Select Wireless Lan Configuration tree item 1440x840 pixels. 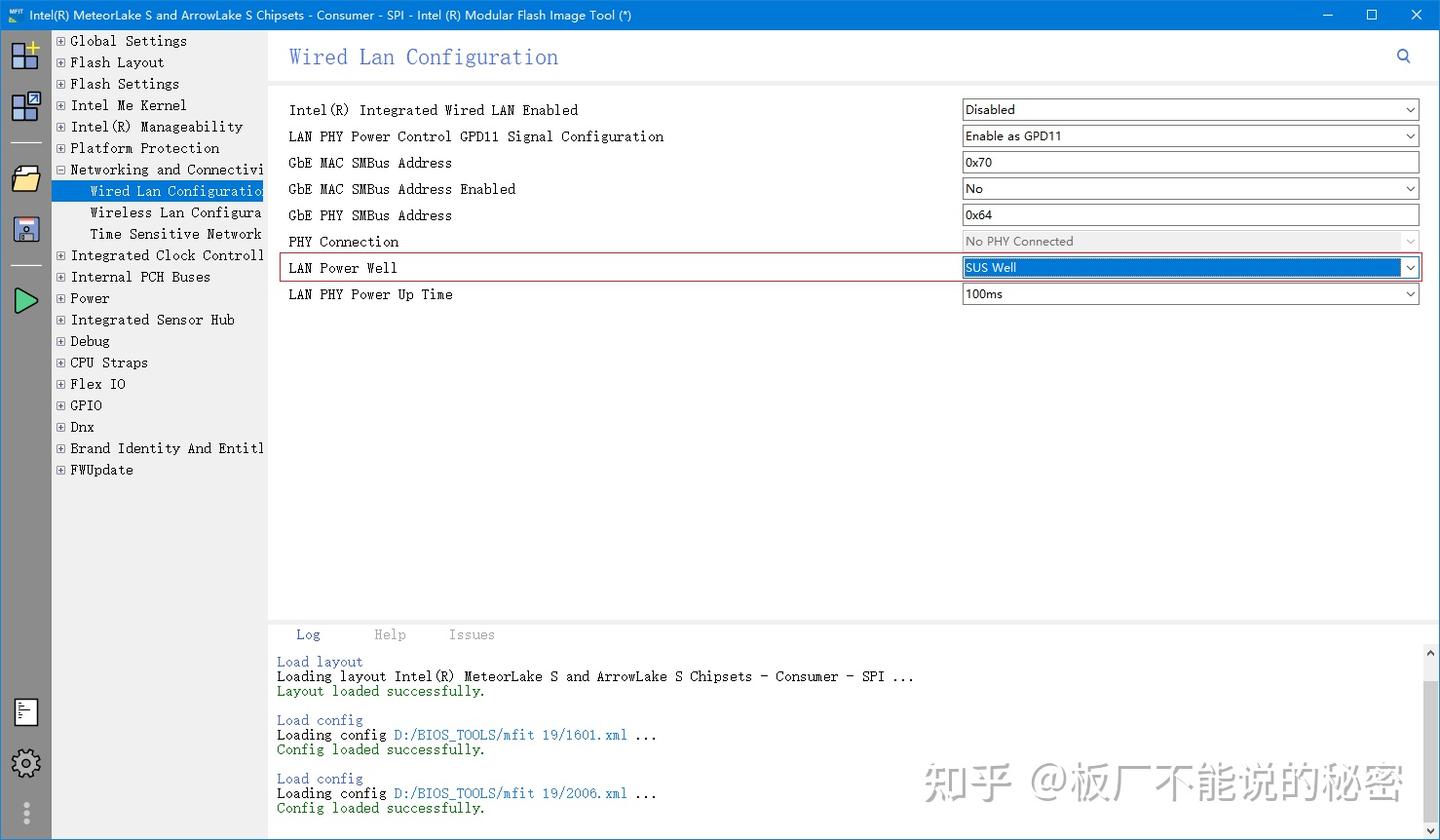click(x=176, y=212)
